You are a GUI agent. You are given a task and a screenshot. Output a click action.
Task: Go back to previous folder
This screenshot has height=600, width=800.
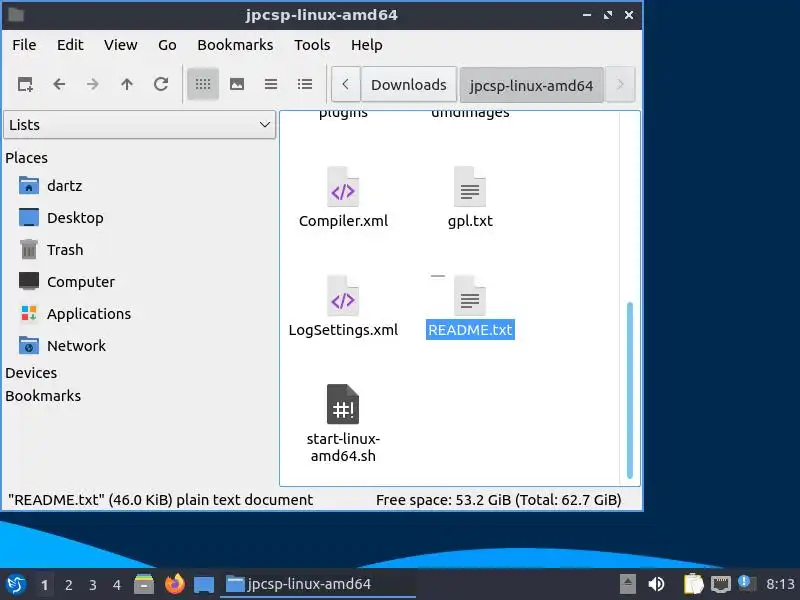59,84
